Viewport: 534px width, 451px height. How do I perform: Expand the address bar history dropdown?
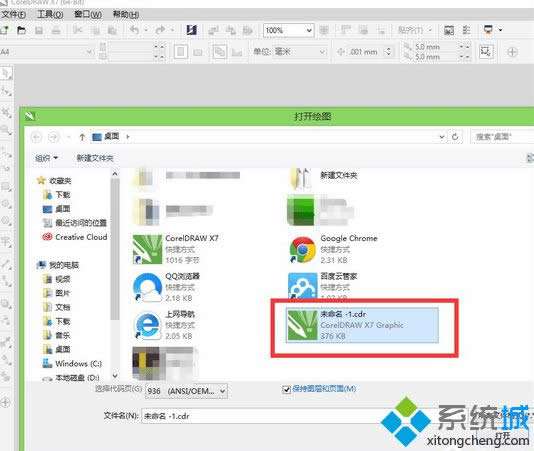point(442,137)
